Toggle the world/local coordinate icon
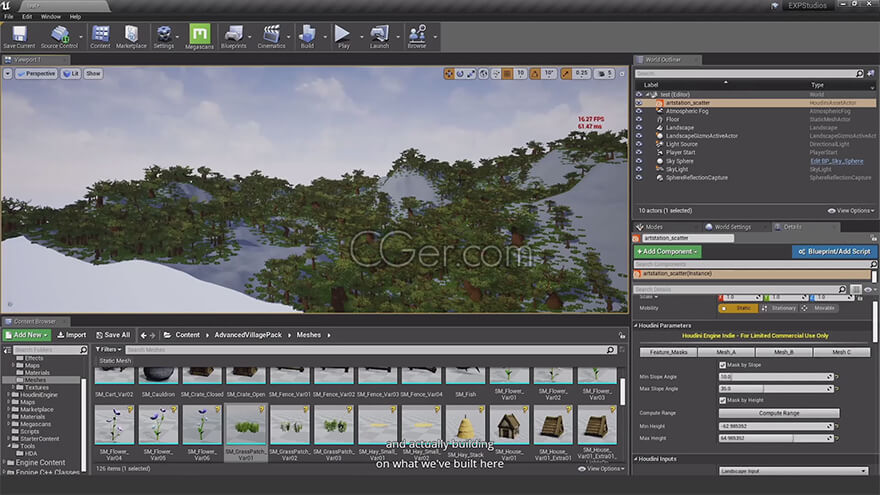This screenshot has height=495, width=880. click(x=483, y=74)
